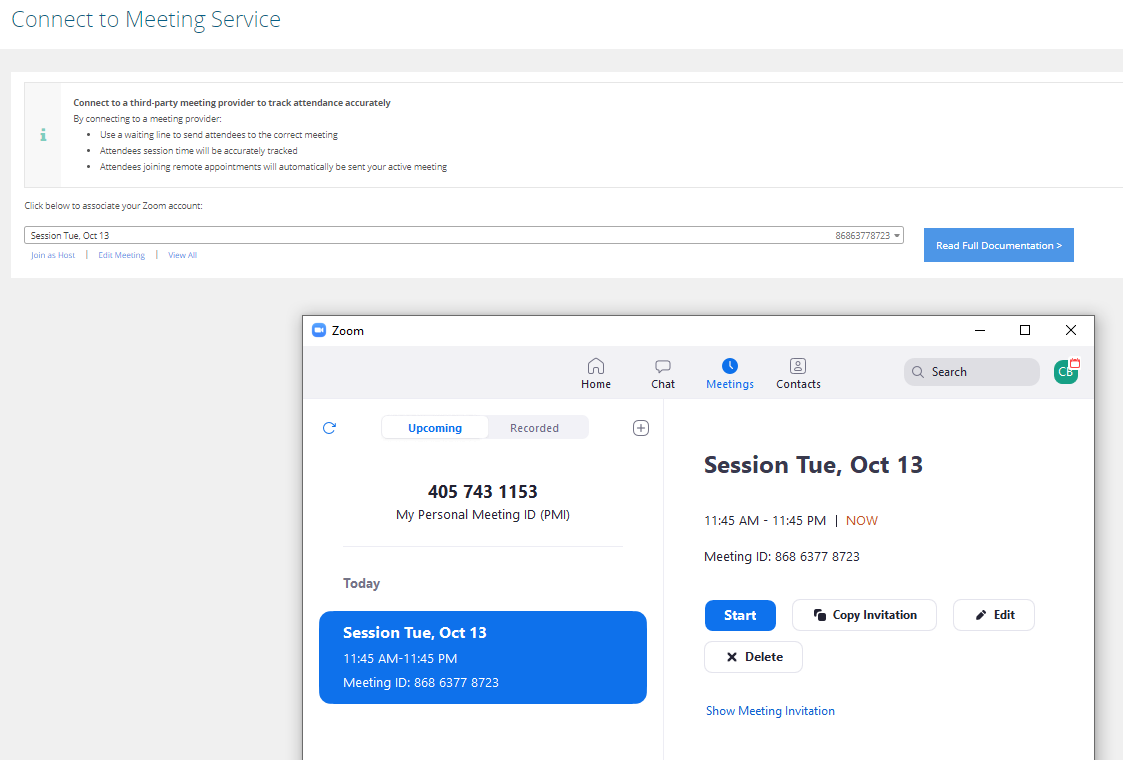Edit the Session Tue, Oct 13 meeting
This screenshot has width=1123, height=760.
(x=993, y=615)
